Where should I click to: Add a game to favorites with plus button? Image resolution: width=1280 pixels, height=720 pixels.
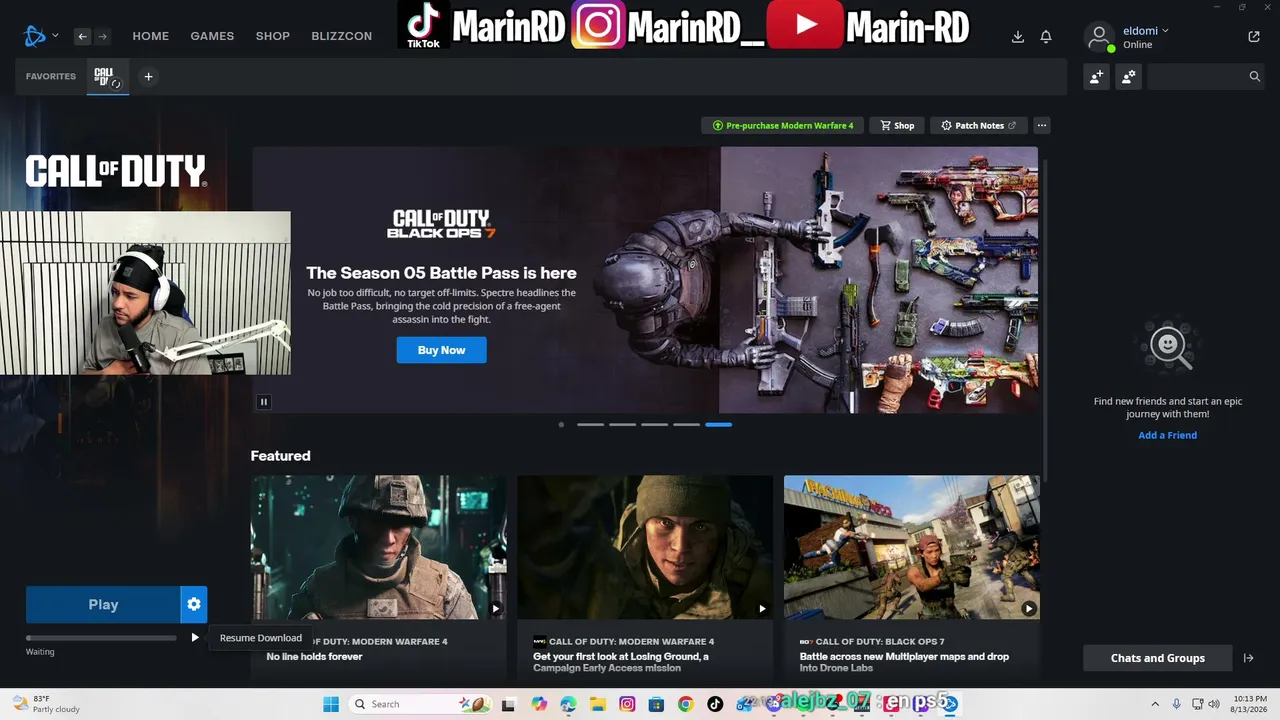coord(148,77)
